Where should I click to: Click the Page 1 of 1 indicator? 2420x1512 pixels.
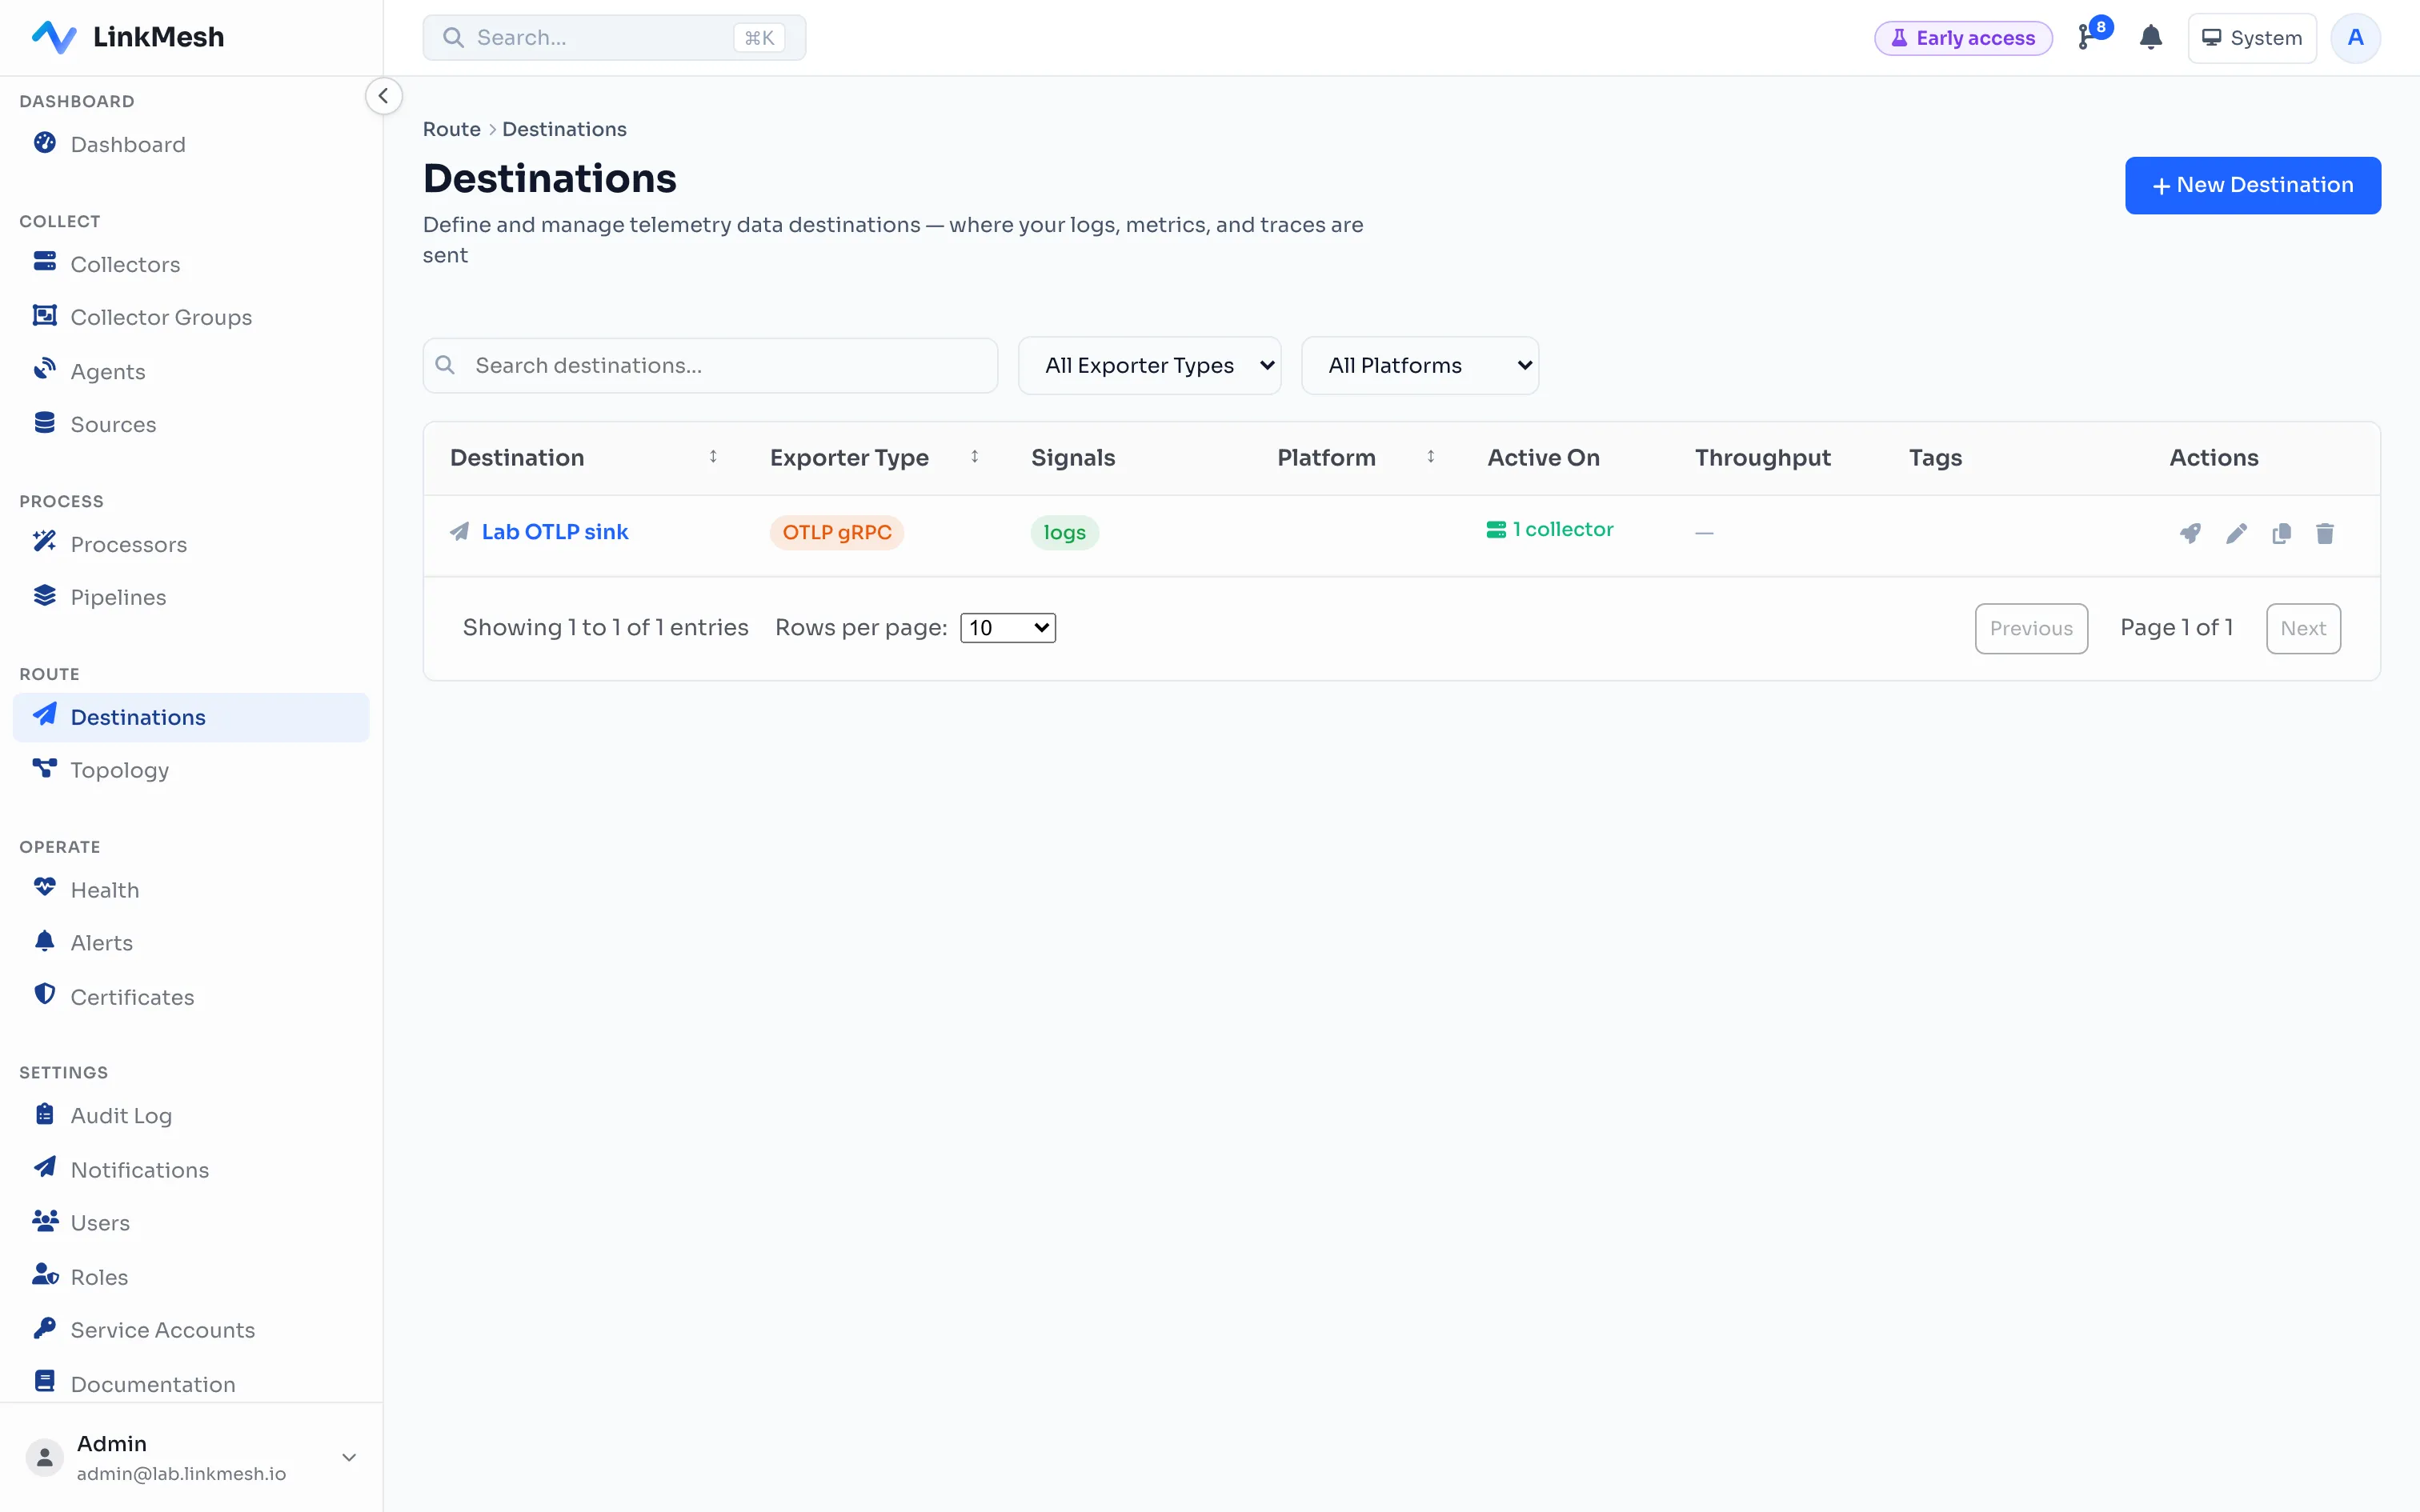2176,627
